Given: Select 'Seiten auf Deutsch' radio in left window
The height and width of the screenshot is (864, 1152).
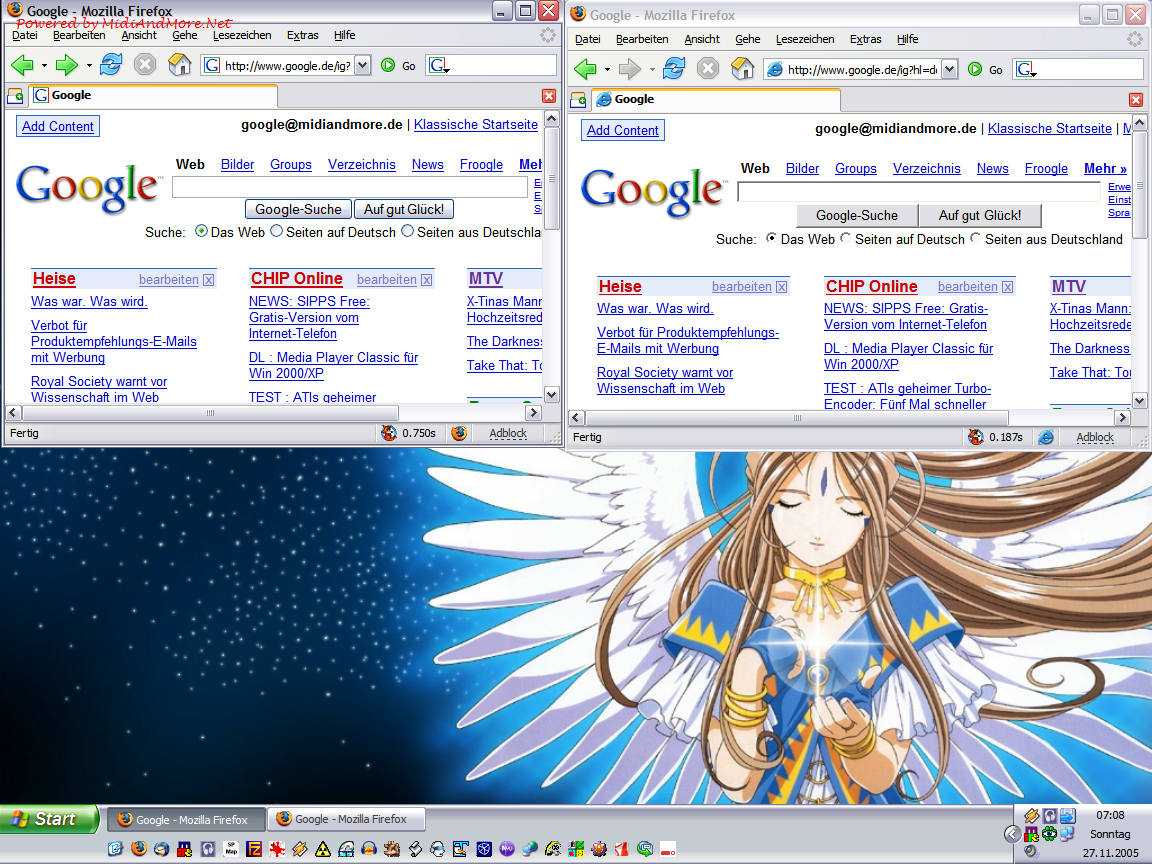Looking at the screenshot, I should (x=276, y=231).
